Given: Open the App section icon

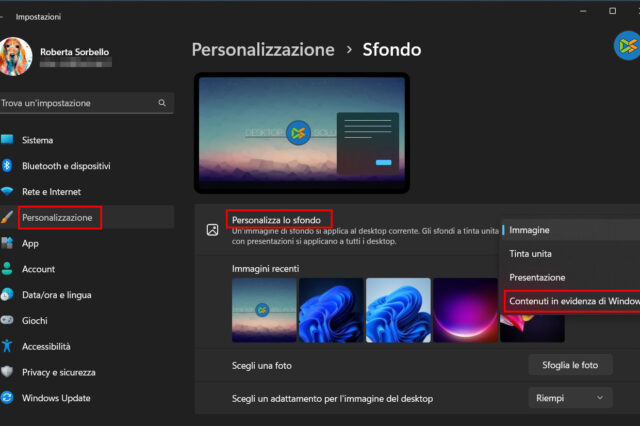Looking at the screenshot, I should (x=7, y=243).
